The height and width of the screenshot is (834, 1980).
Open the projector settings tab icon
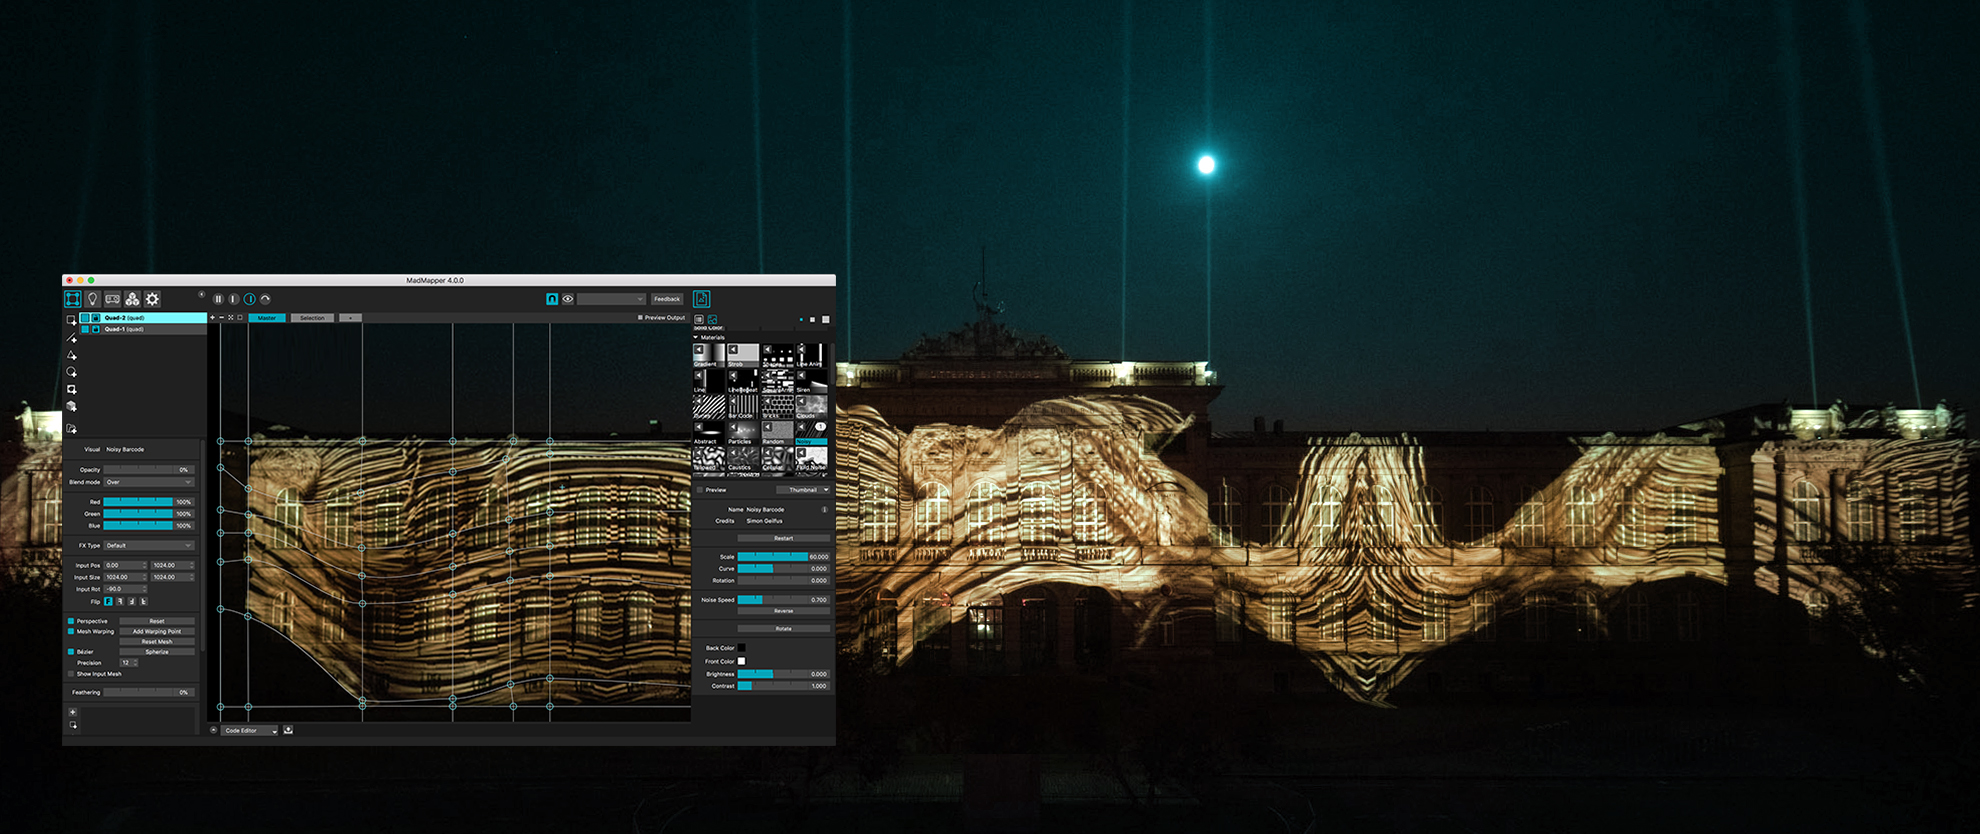(x=113, y=299)
